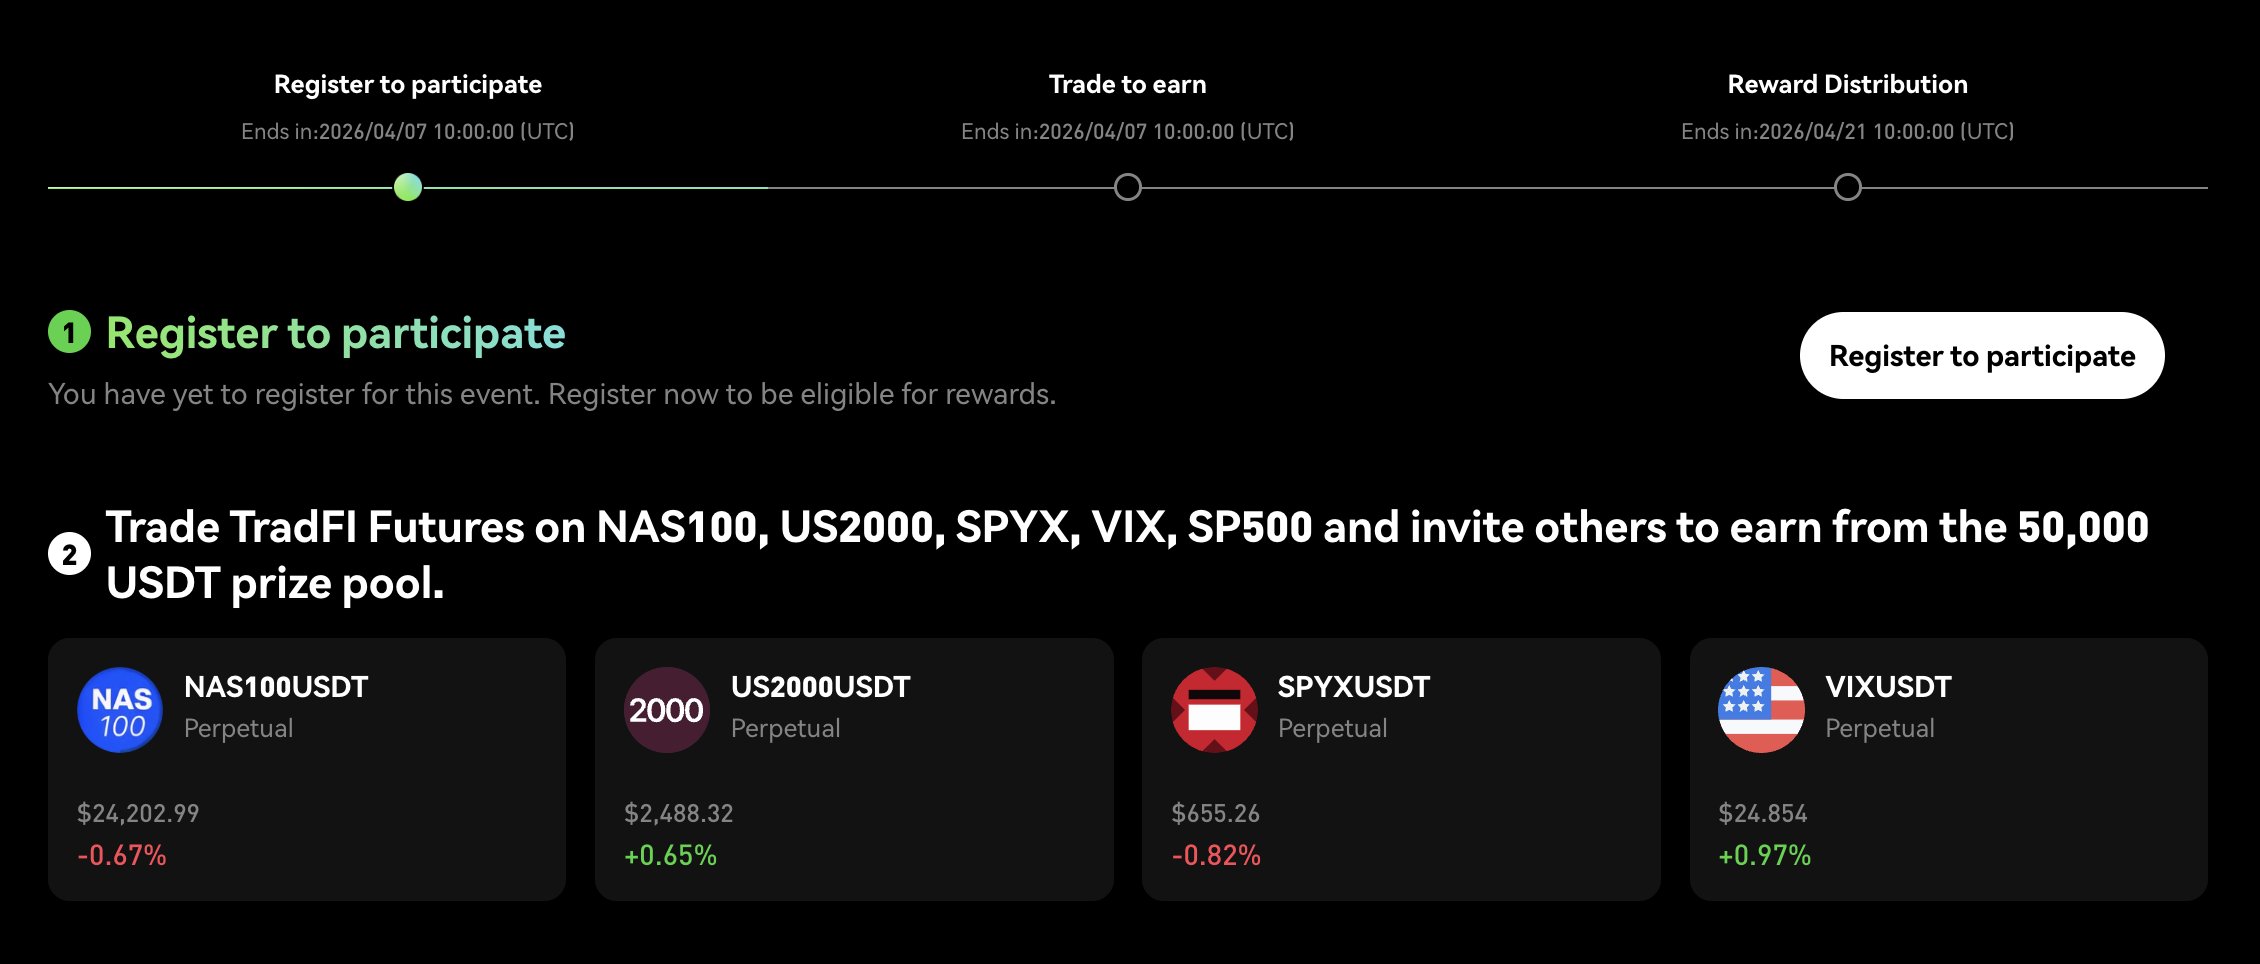Click the green step 1 number badge
Image resolution: width=2260 pixels, height=964 pixels.
click(x=69, y=332)
